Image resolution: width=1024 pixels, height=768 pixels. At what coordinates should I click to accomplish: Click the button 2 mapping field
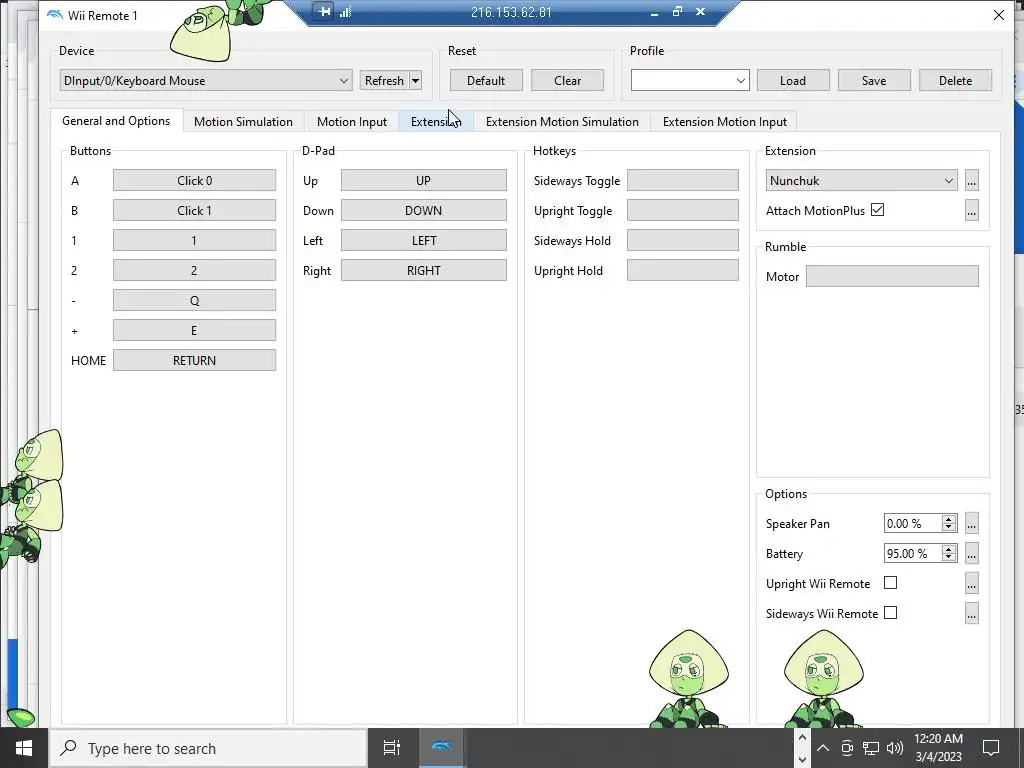point(194,271)
